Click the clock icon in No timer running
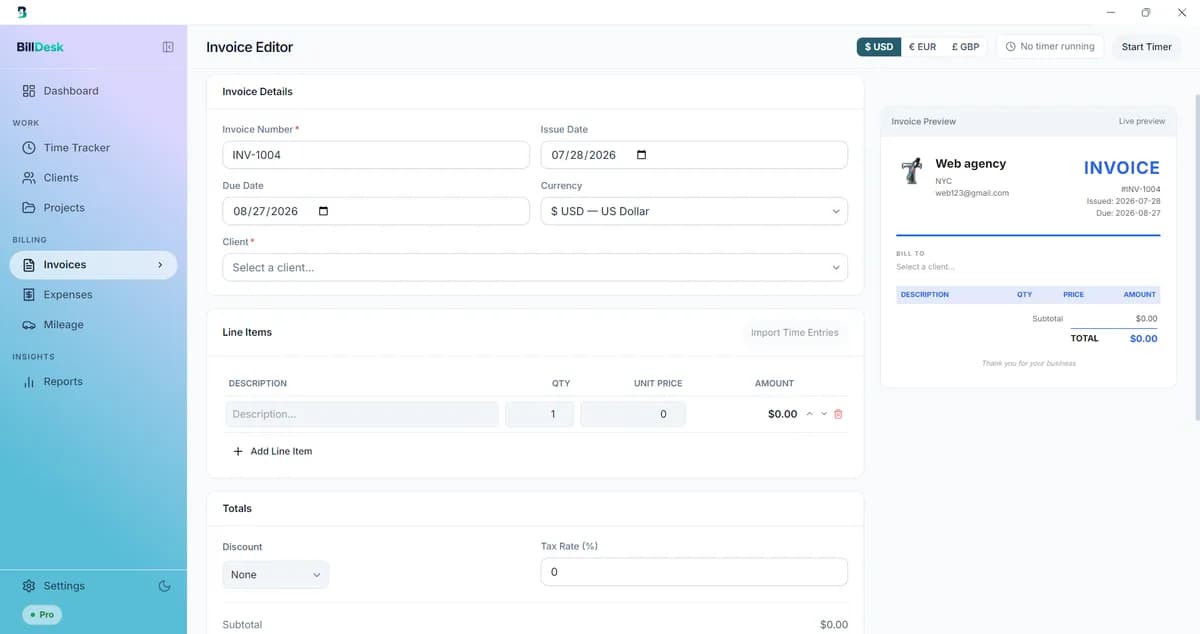1200x634 pixels. point(1010,47)
